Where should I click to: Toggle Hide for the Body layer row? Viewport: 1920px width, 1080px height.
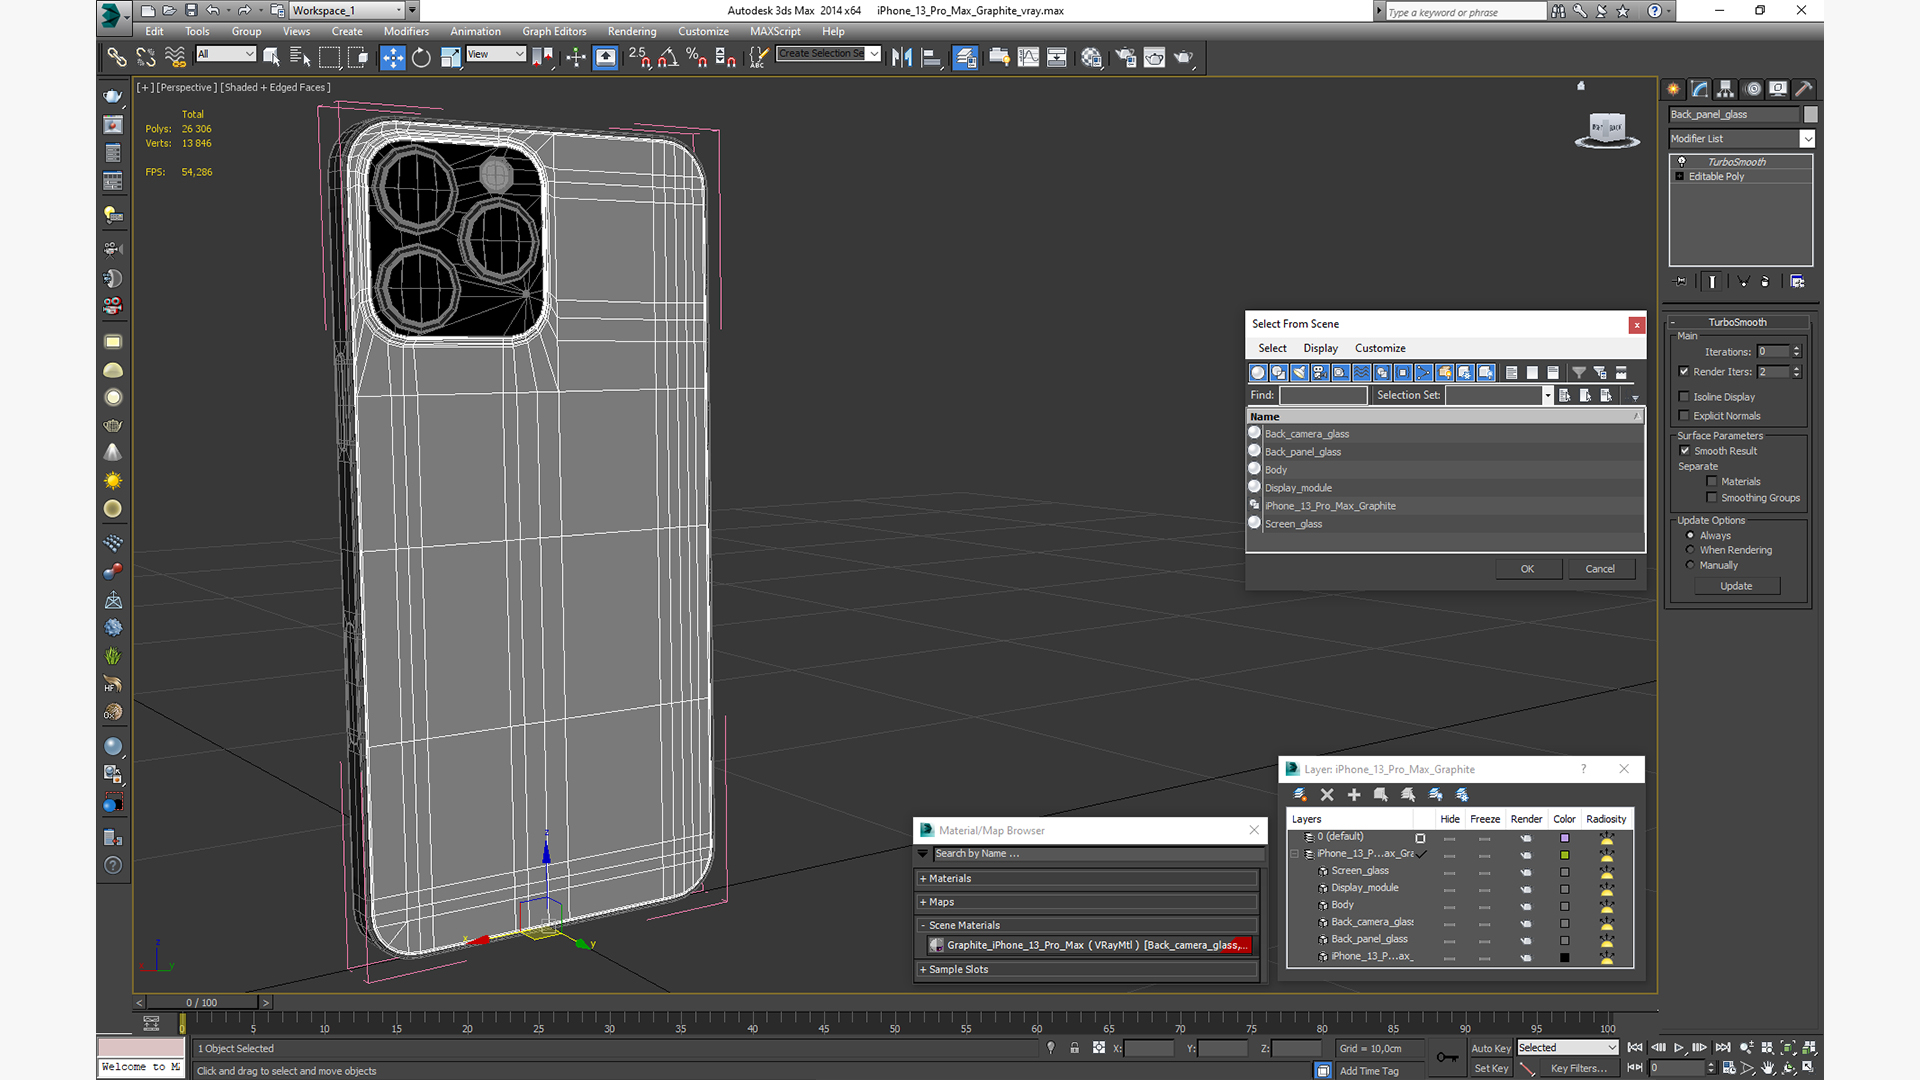[1449, 906]
